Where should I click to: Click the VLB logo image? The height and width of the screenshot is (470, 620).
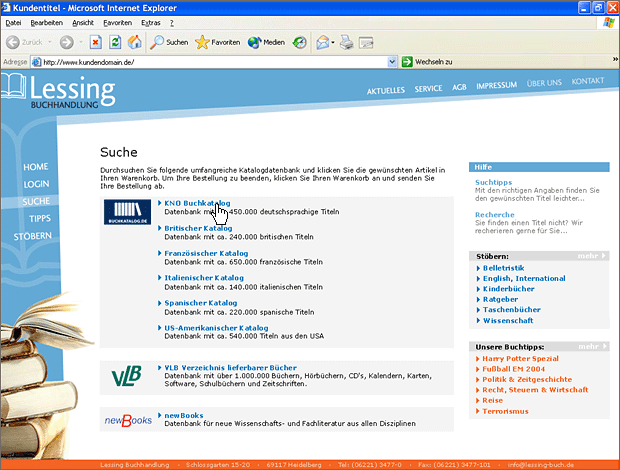tap(127, 376)
